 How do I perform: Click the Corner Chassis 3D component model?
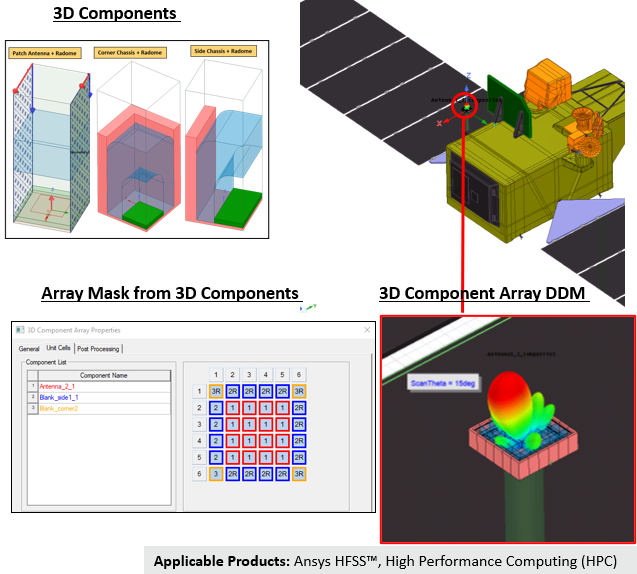coord(139,148)
